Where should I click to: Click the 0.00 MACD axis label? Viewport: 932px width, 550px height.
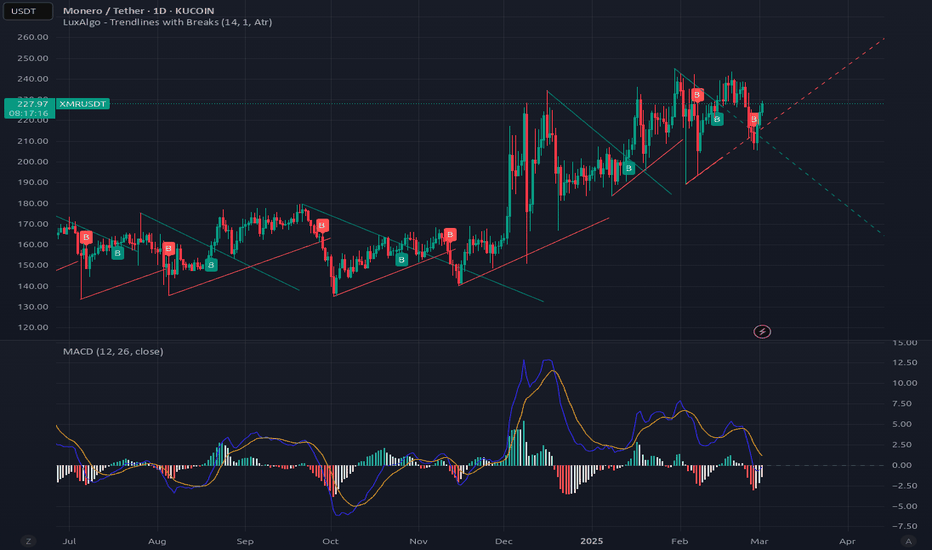pyautogui.click(x=902, y=465)
